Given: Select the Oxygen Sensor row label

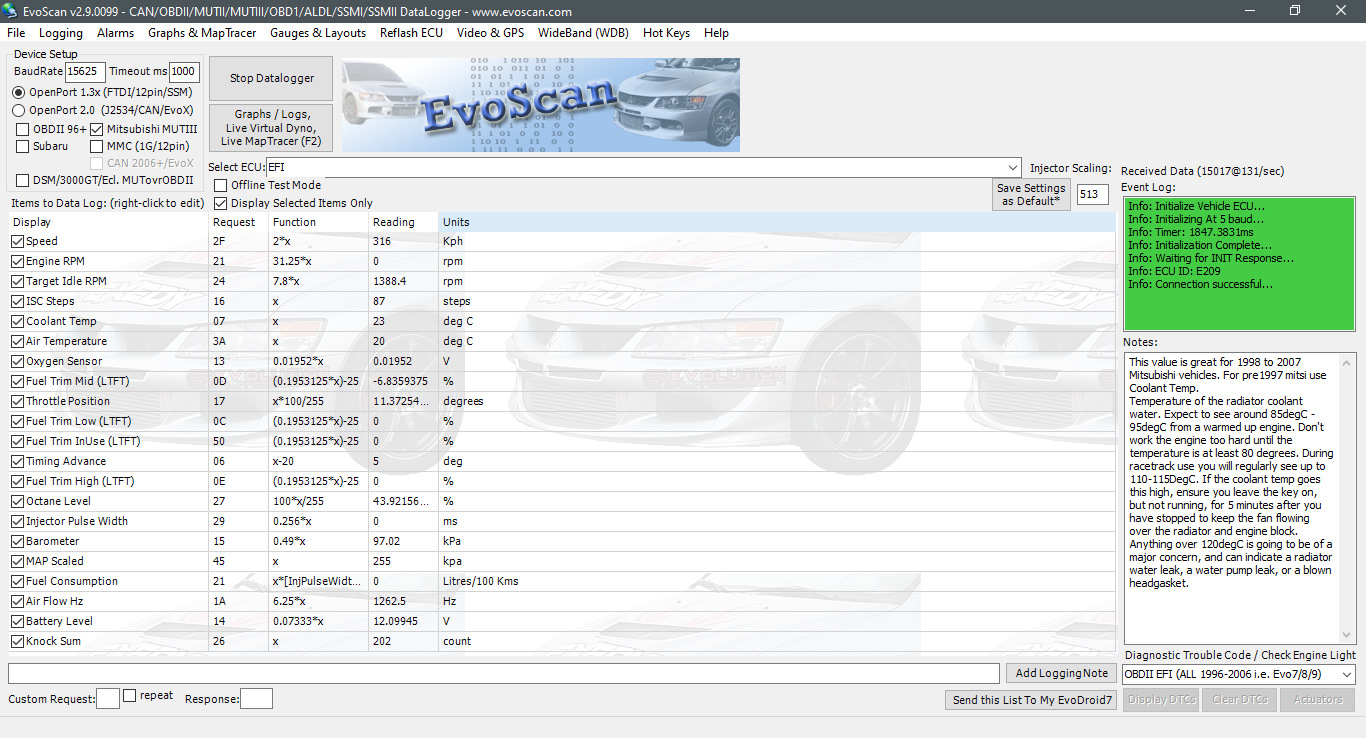Looking at the screenshot, I should (x=64, y=361).
